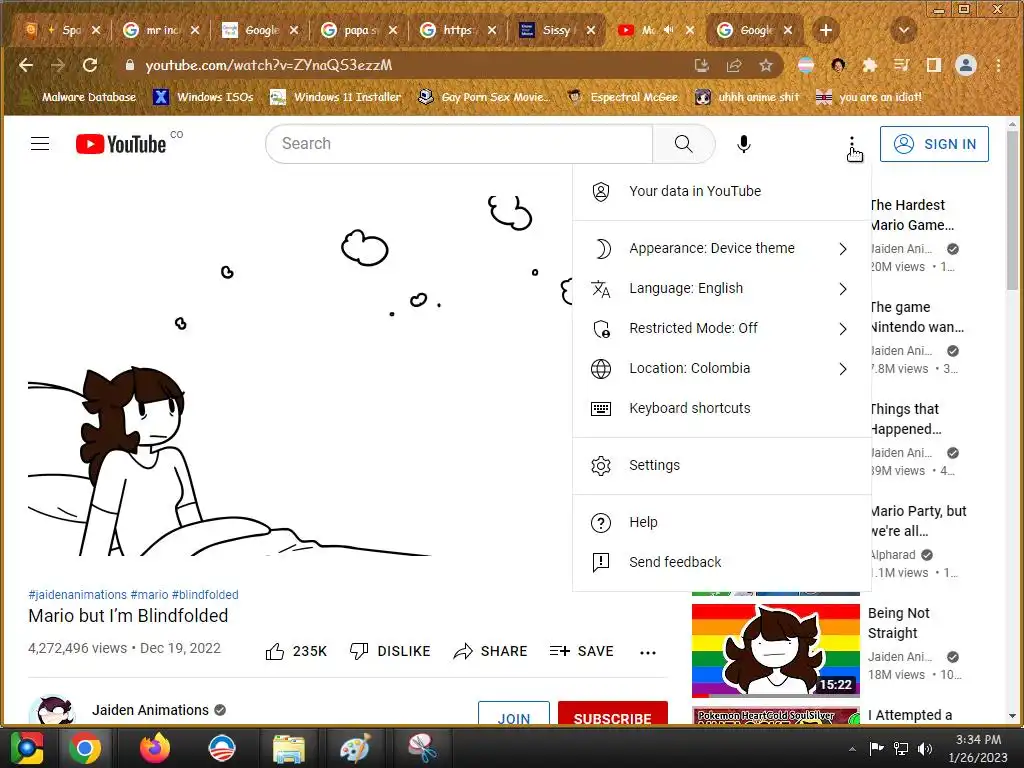Share the video
Screen dimensions: 1024x768
click(490, 651)
